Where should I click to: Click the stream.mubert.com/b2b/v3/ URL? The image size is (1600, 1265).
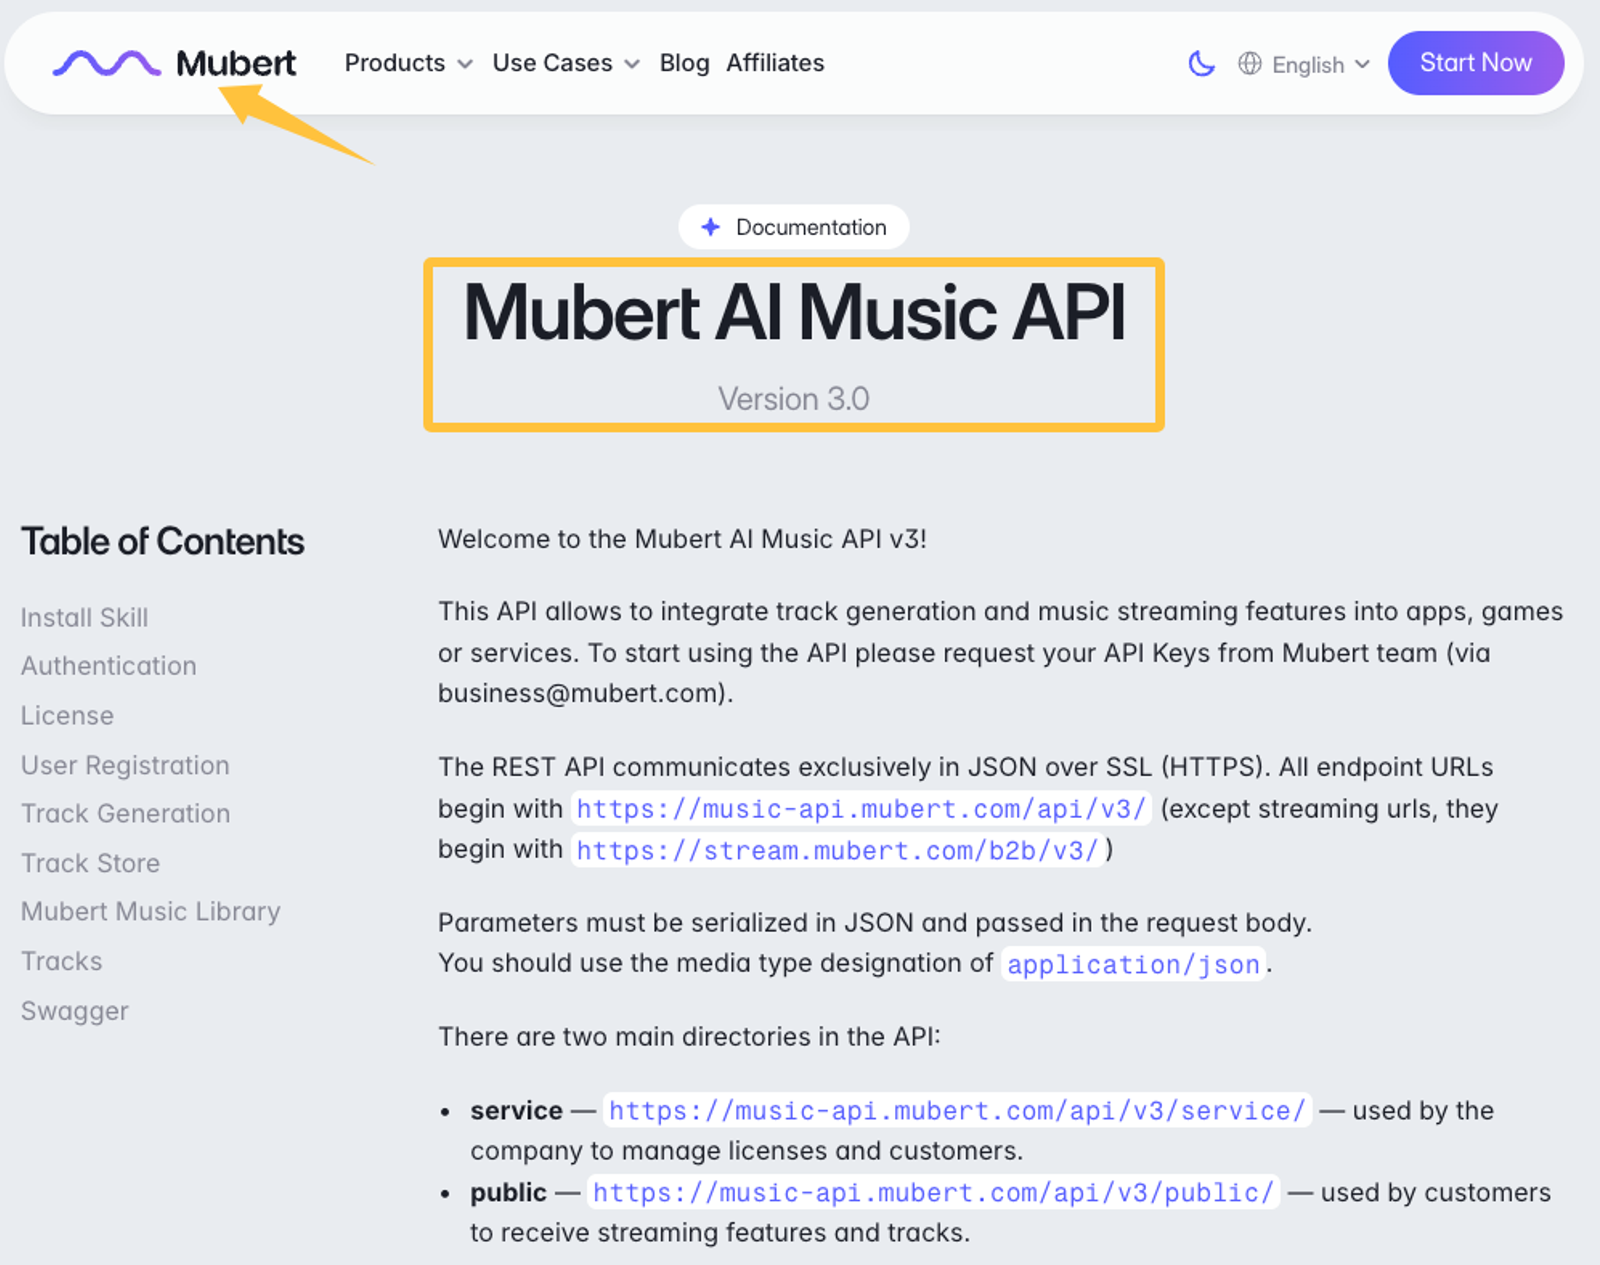pyautogui.click(x=837, y=851)
